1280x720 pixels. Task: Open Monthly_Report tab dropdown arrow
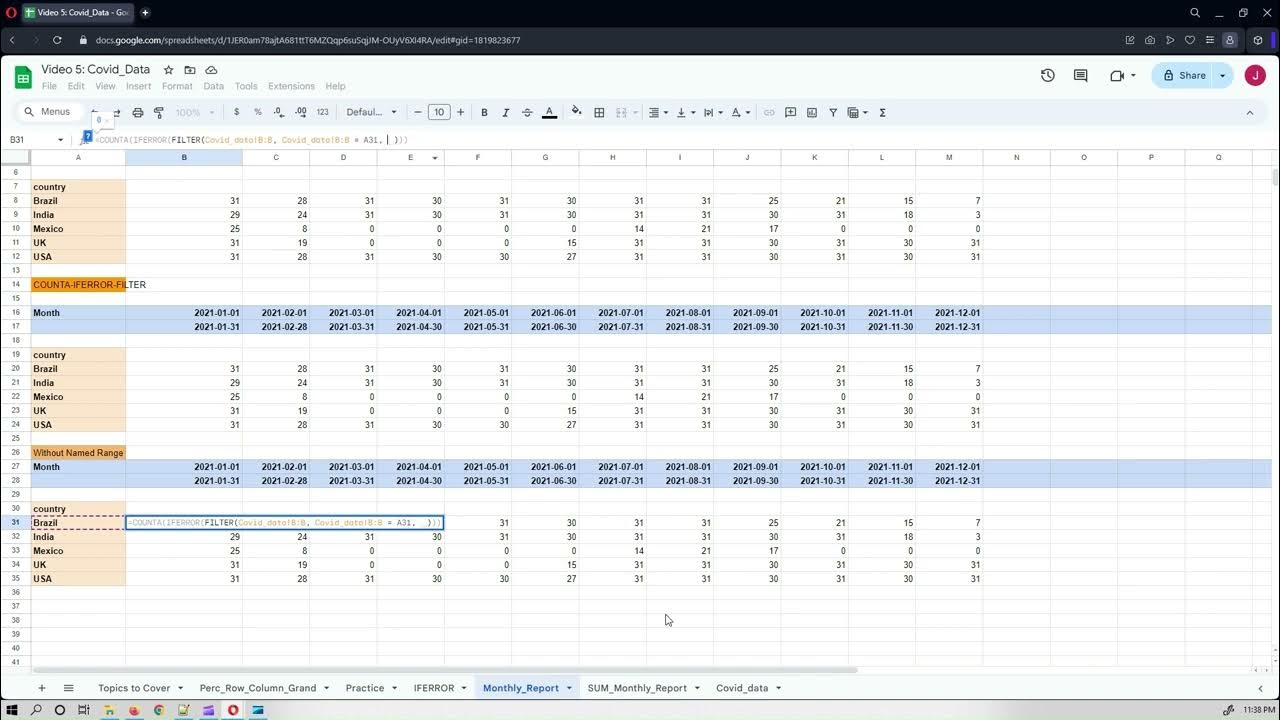click(x=569, y=688)
